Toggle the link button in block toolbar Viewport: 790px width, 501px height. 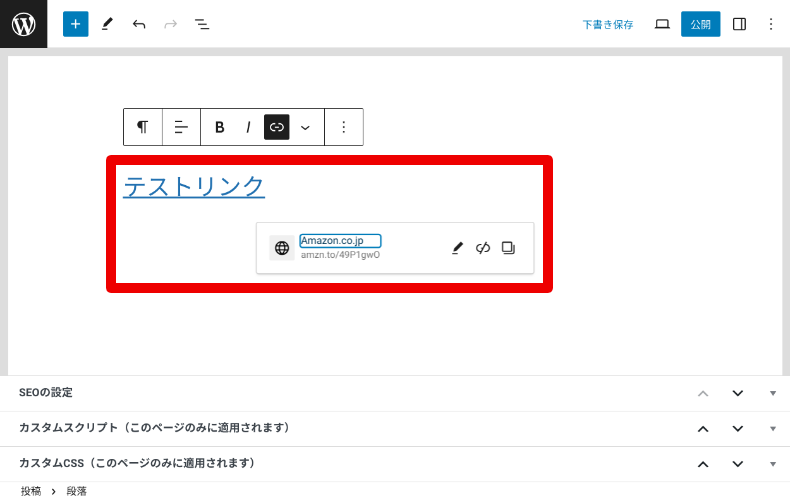click(277, 127)
